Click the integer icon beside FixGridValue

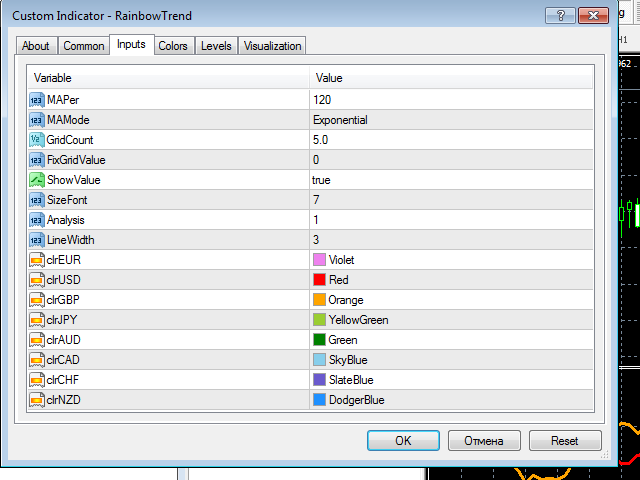click(x=36, y=160)
